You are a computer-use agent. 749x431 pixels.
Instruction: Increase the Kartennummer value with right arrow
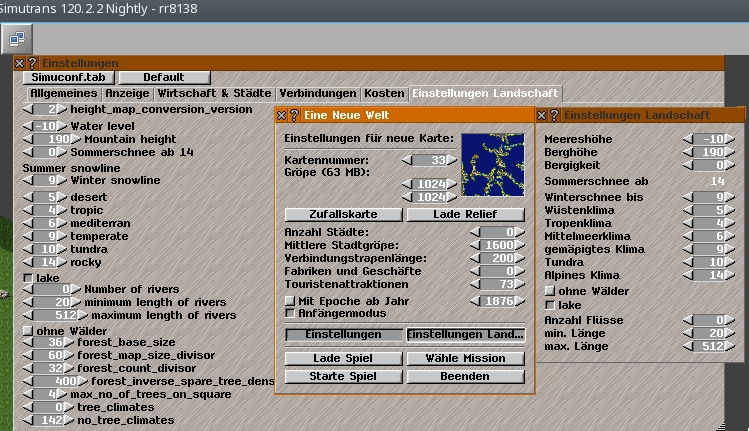tap(452, 159)
